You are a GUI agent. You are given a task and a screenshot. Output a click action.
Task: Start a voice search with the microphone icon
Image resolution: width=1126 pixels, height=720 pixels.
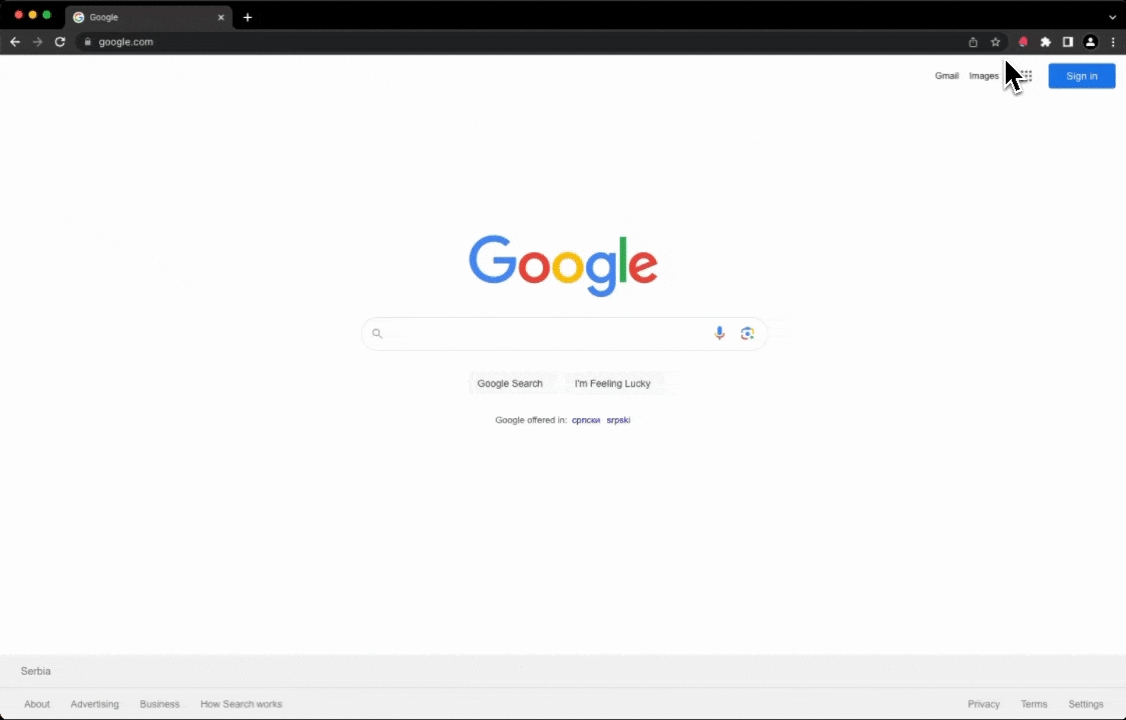(719, 333)
